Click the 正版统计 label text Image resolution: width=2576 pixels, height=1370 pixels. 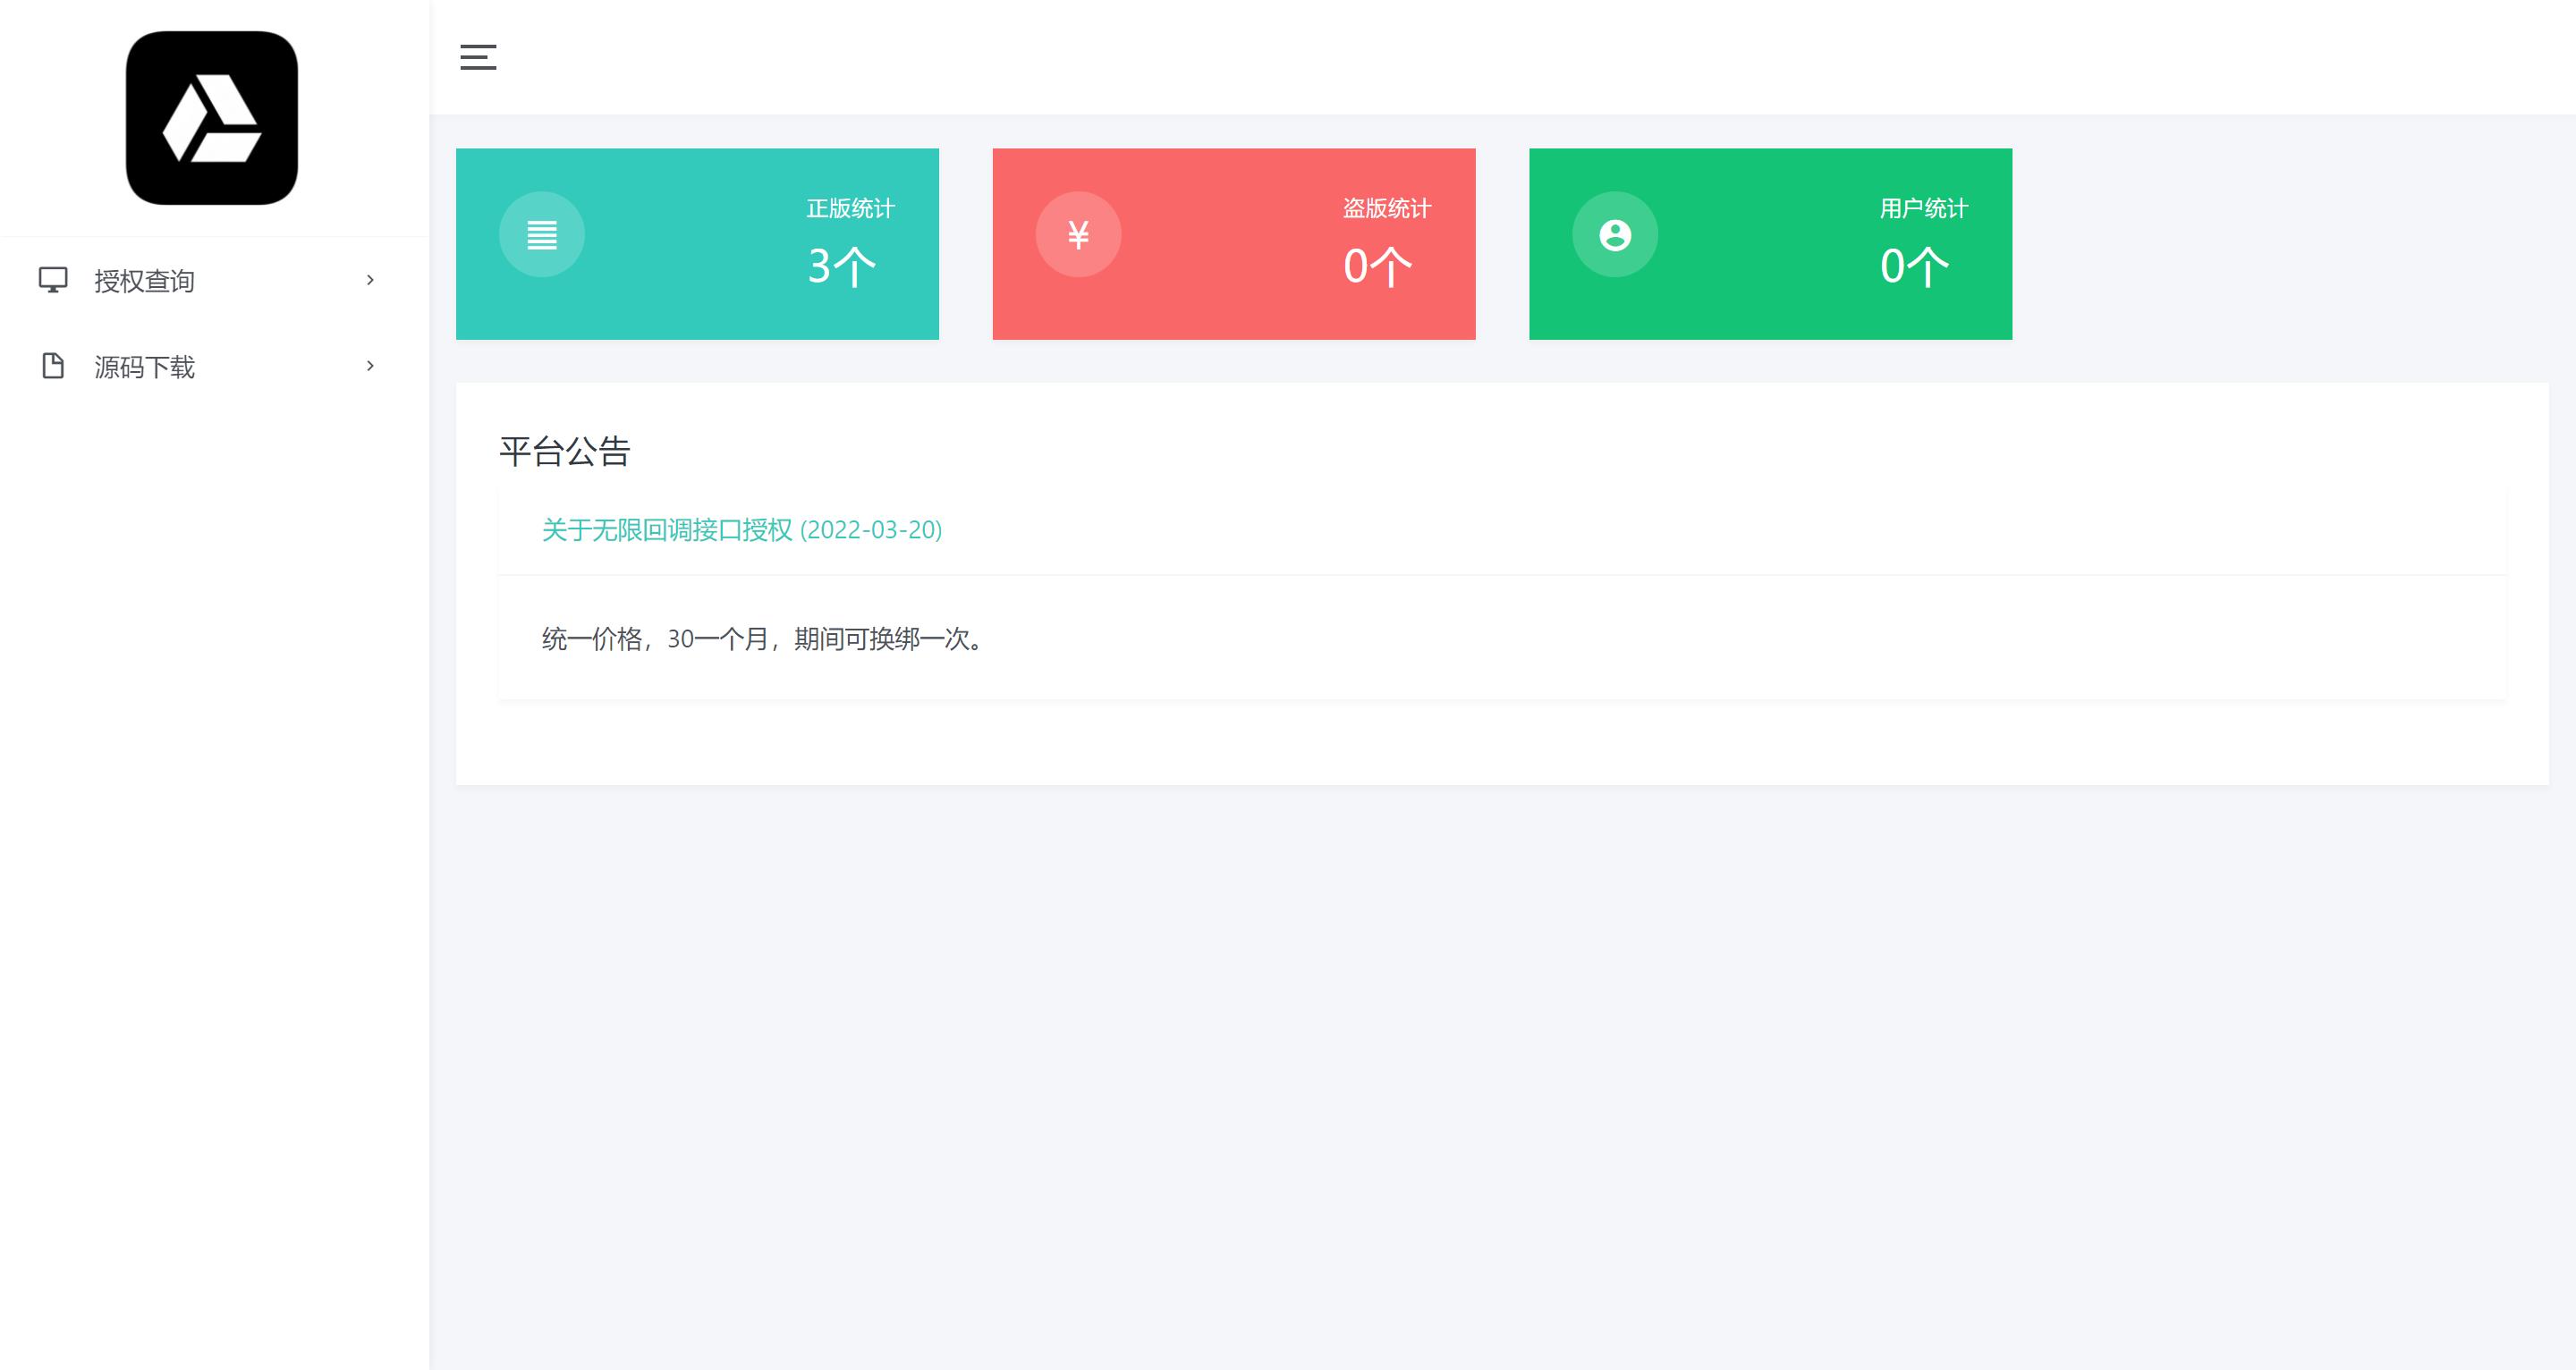point(851,208)
